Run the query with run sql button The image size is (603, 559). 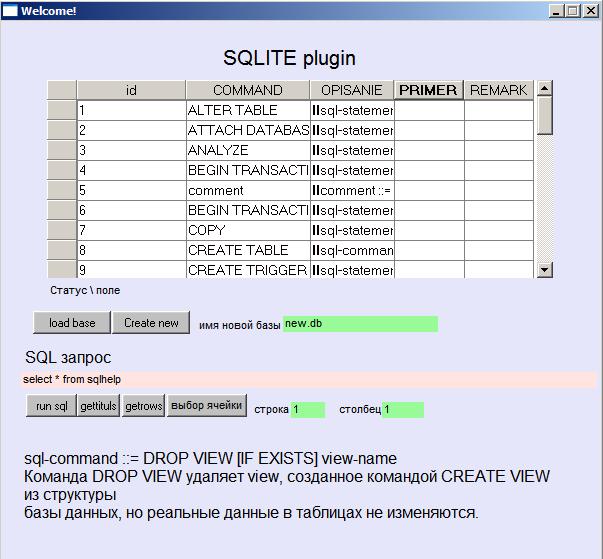point(52,406)
